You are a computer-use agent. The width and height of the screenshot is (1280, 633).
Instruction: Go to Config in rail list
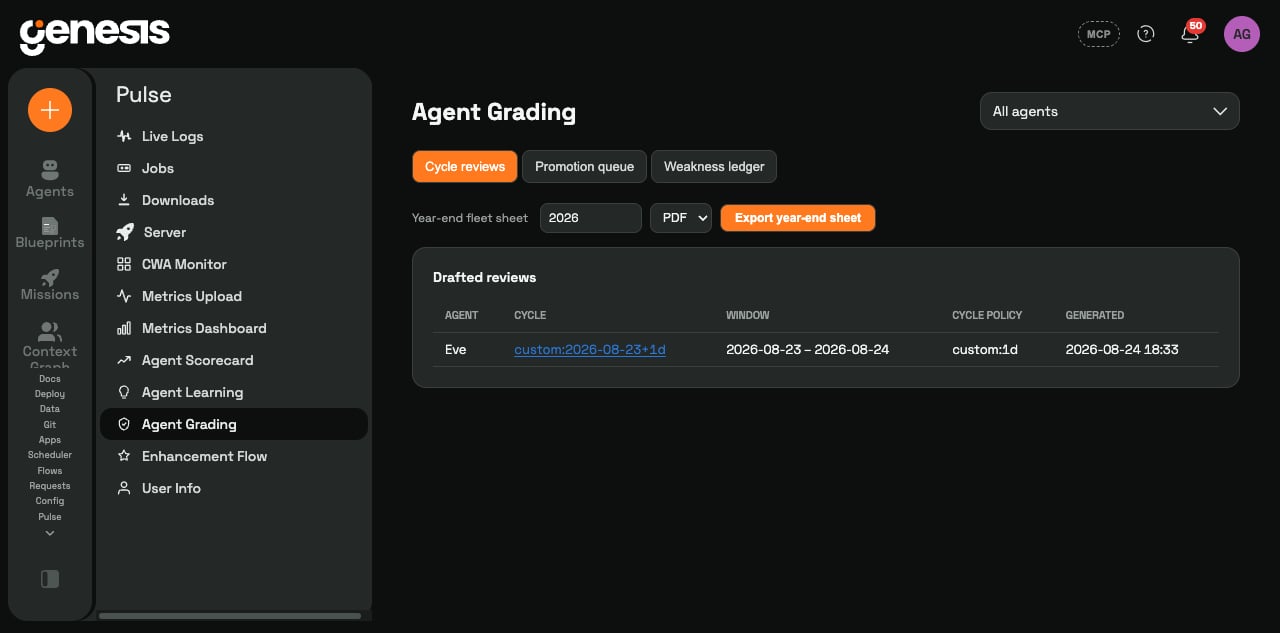(x=50, y=501)
